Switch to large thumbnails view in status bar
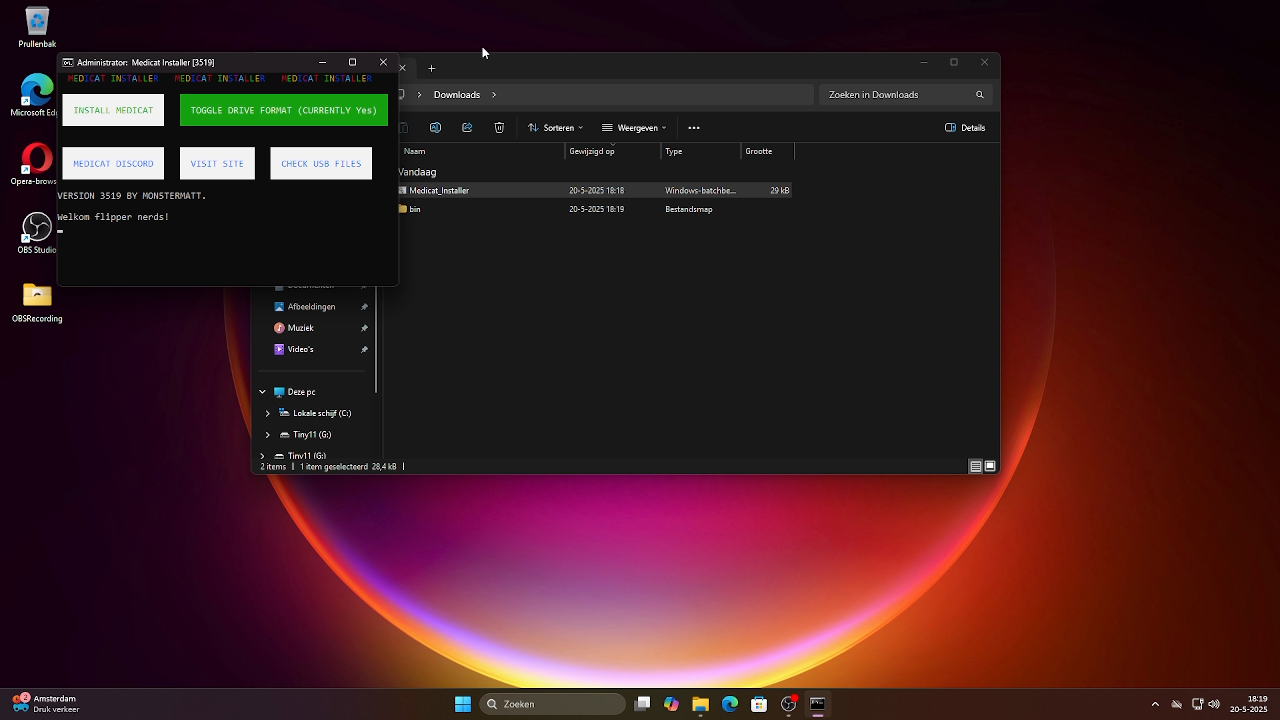Image resolution: width=1280 pixels, height=720 pixels. point(990,466)
